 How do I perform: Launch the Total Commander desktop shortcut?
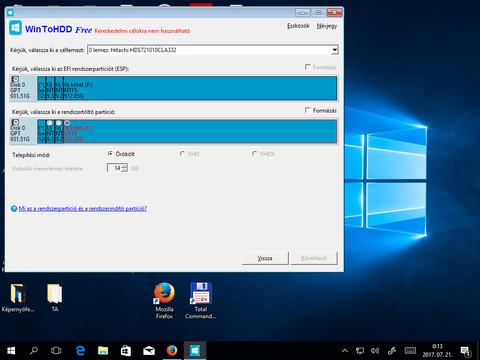[x=201, y=301]
